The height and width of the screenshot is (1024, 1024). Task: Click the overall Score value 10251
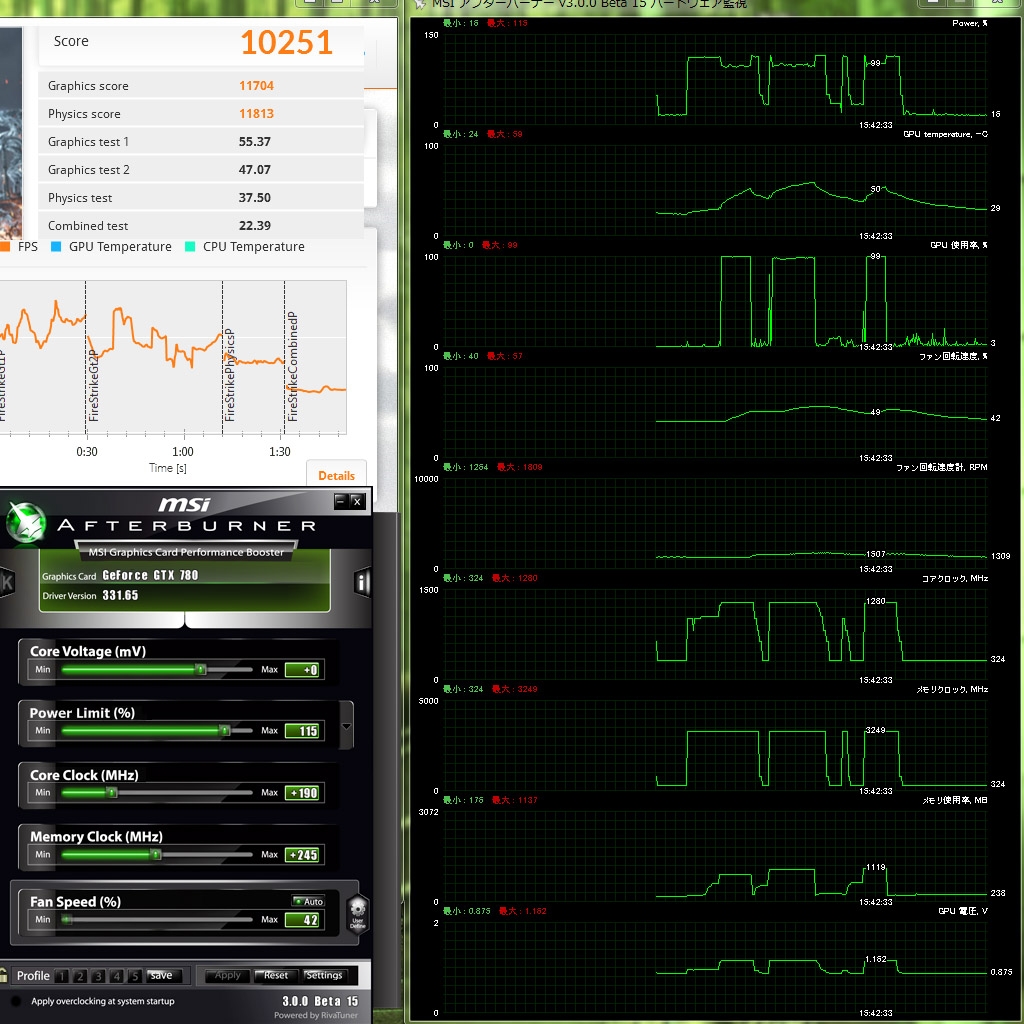(x=287, y=42)
